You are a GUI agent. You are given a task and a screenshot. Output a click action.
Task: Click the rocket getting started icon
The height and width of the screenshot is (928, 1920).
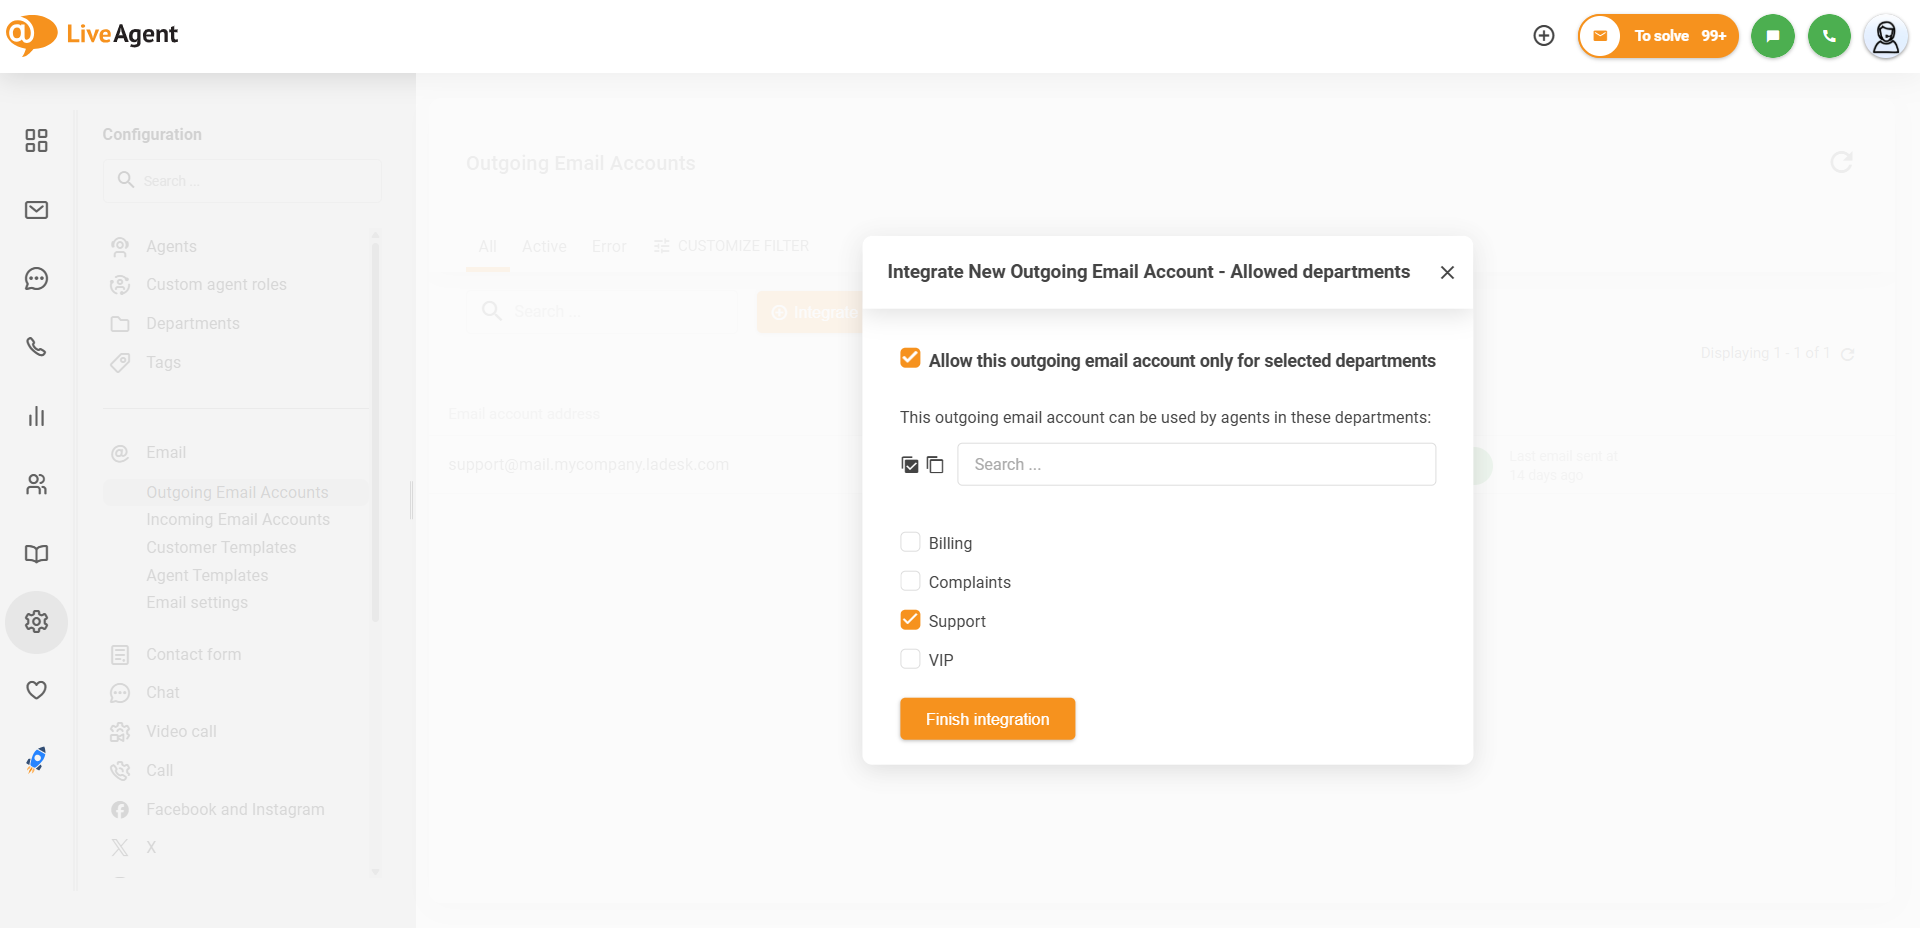coord(36,760)
